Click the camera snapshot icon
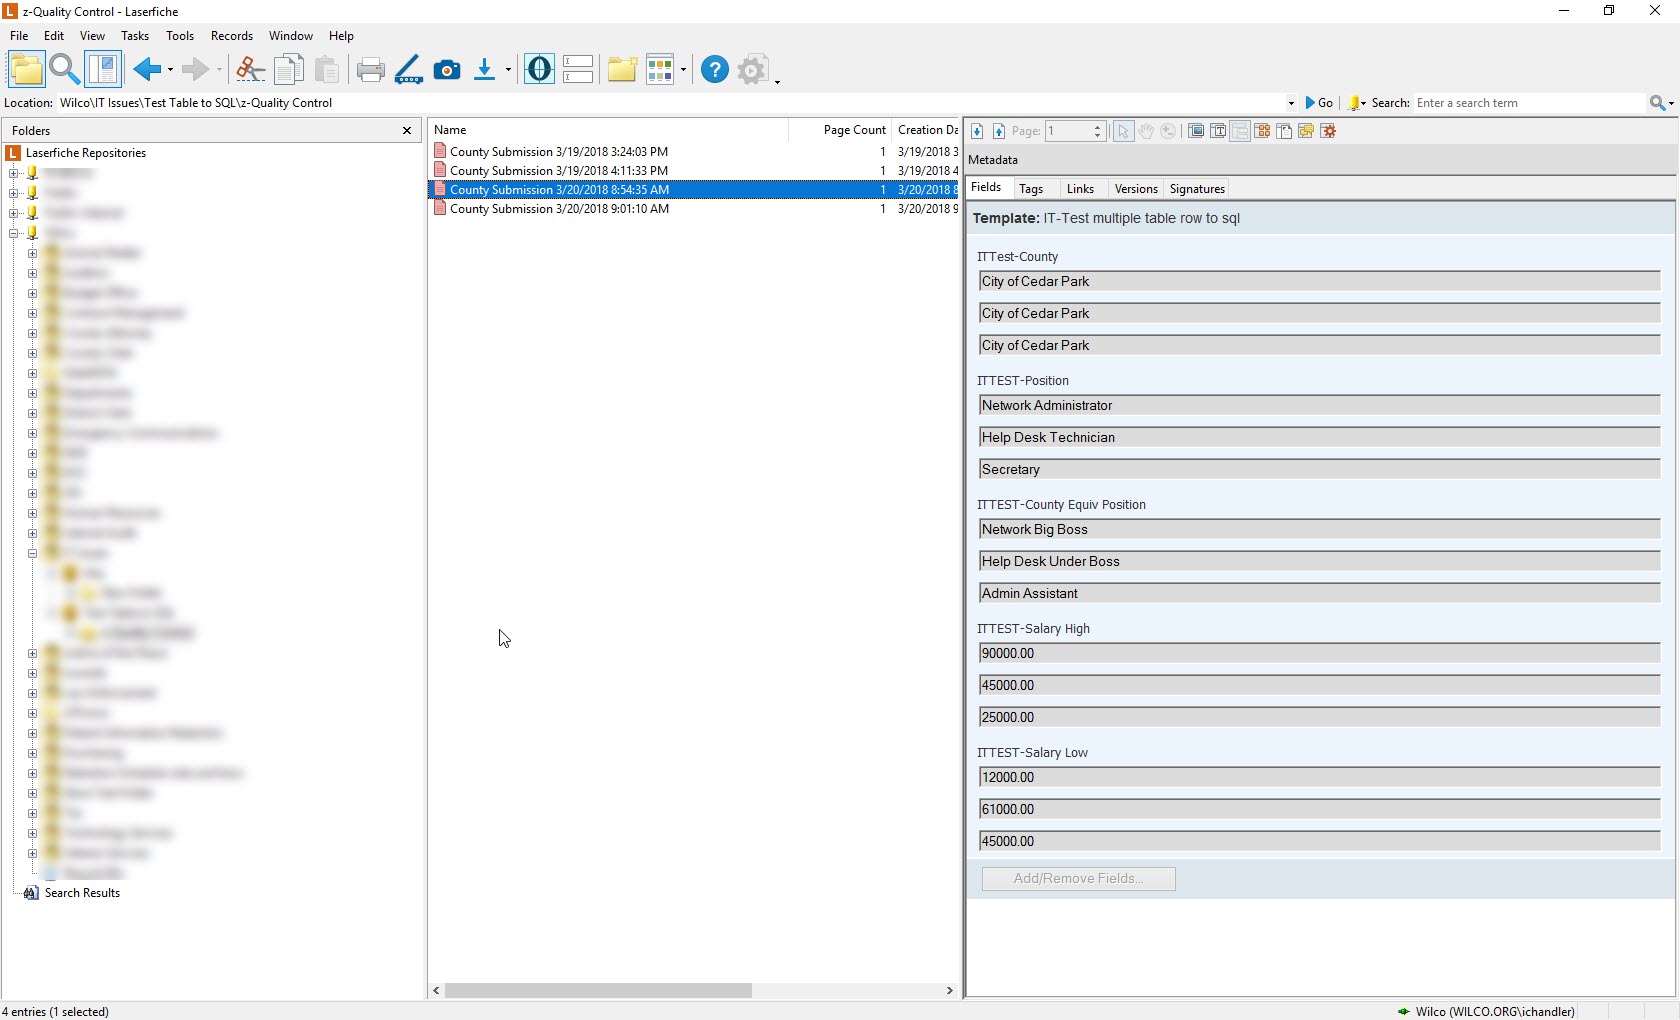Screen dimensions: 1680x1020 point(447,70)
